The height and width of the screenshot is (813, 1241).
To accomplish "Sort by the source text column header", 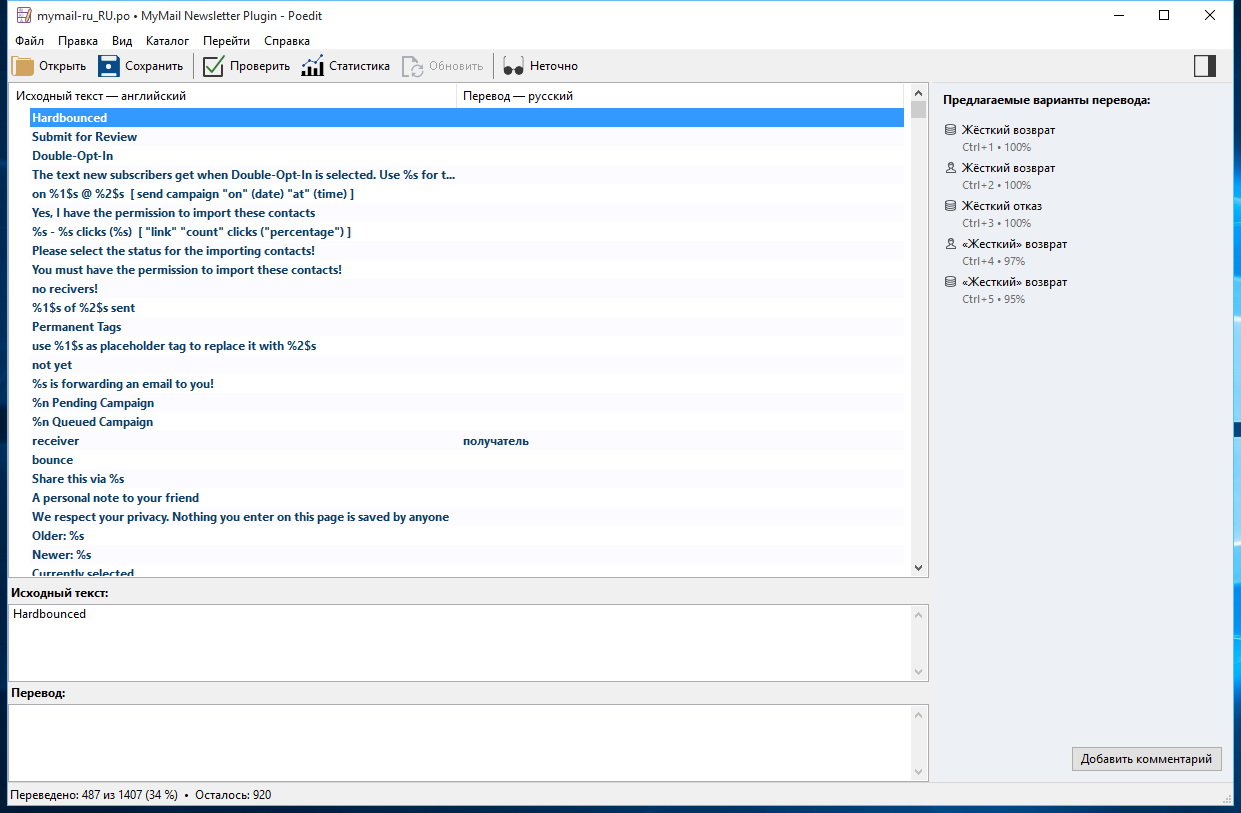I will (x=232, y=96).
